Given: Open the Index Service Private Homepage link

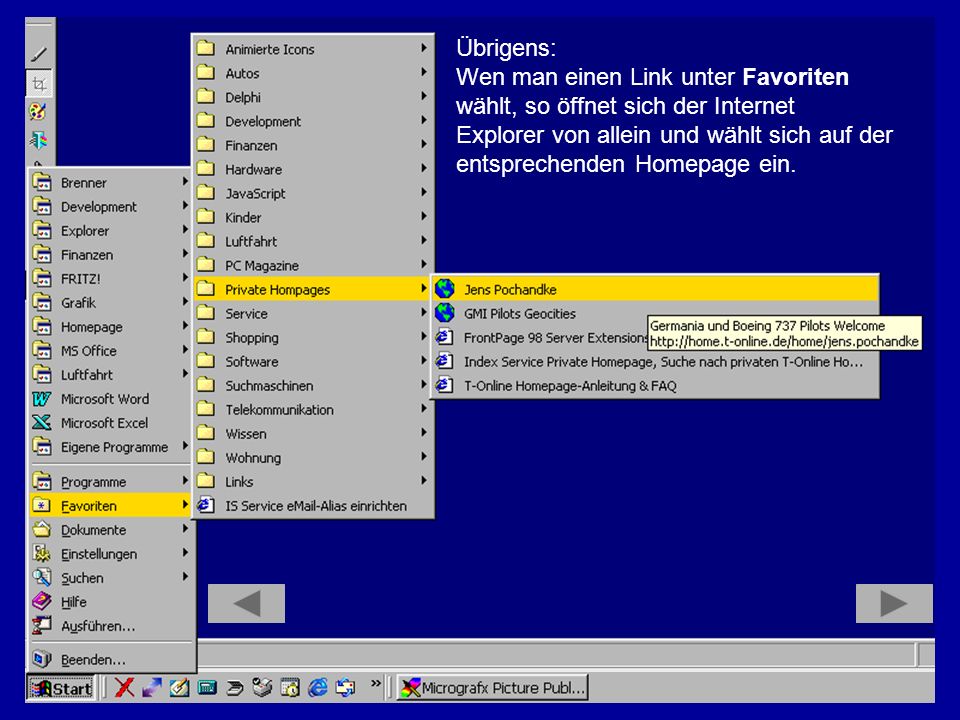Looking at the screenshot, I should tap(655, 361).
